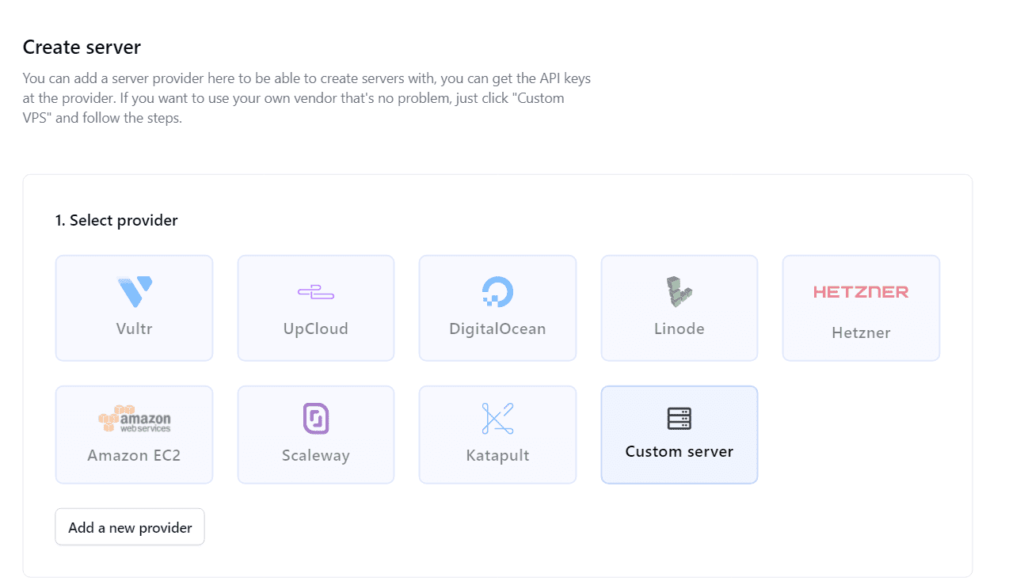Select the Vultr provider icon

coord(134,291)
